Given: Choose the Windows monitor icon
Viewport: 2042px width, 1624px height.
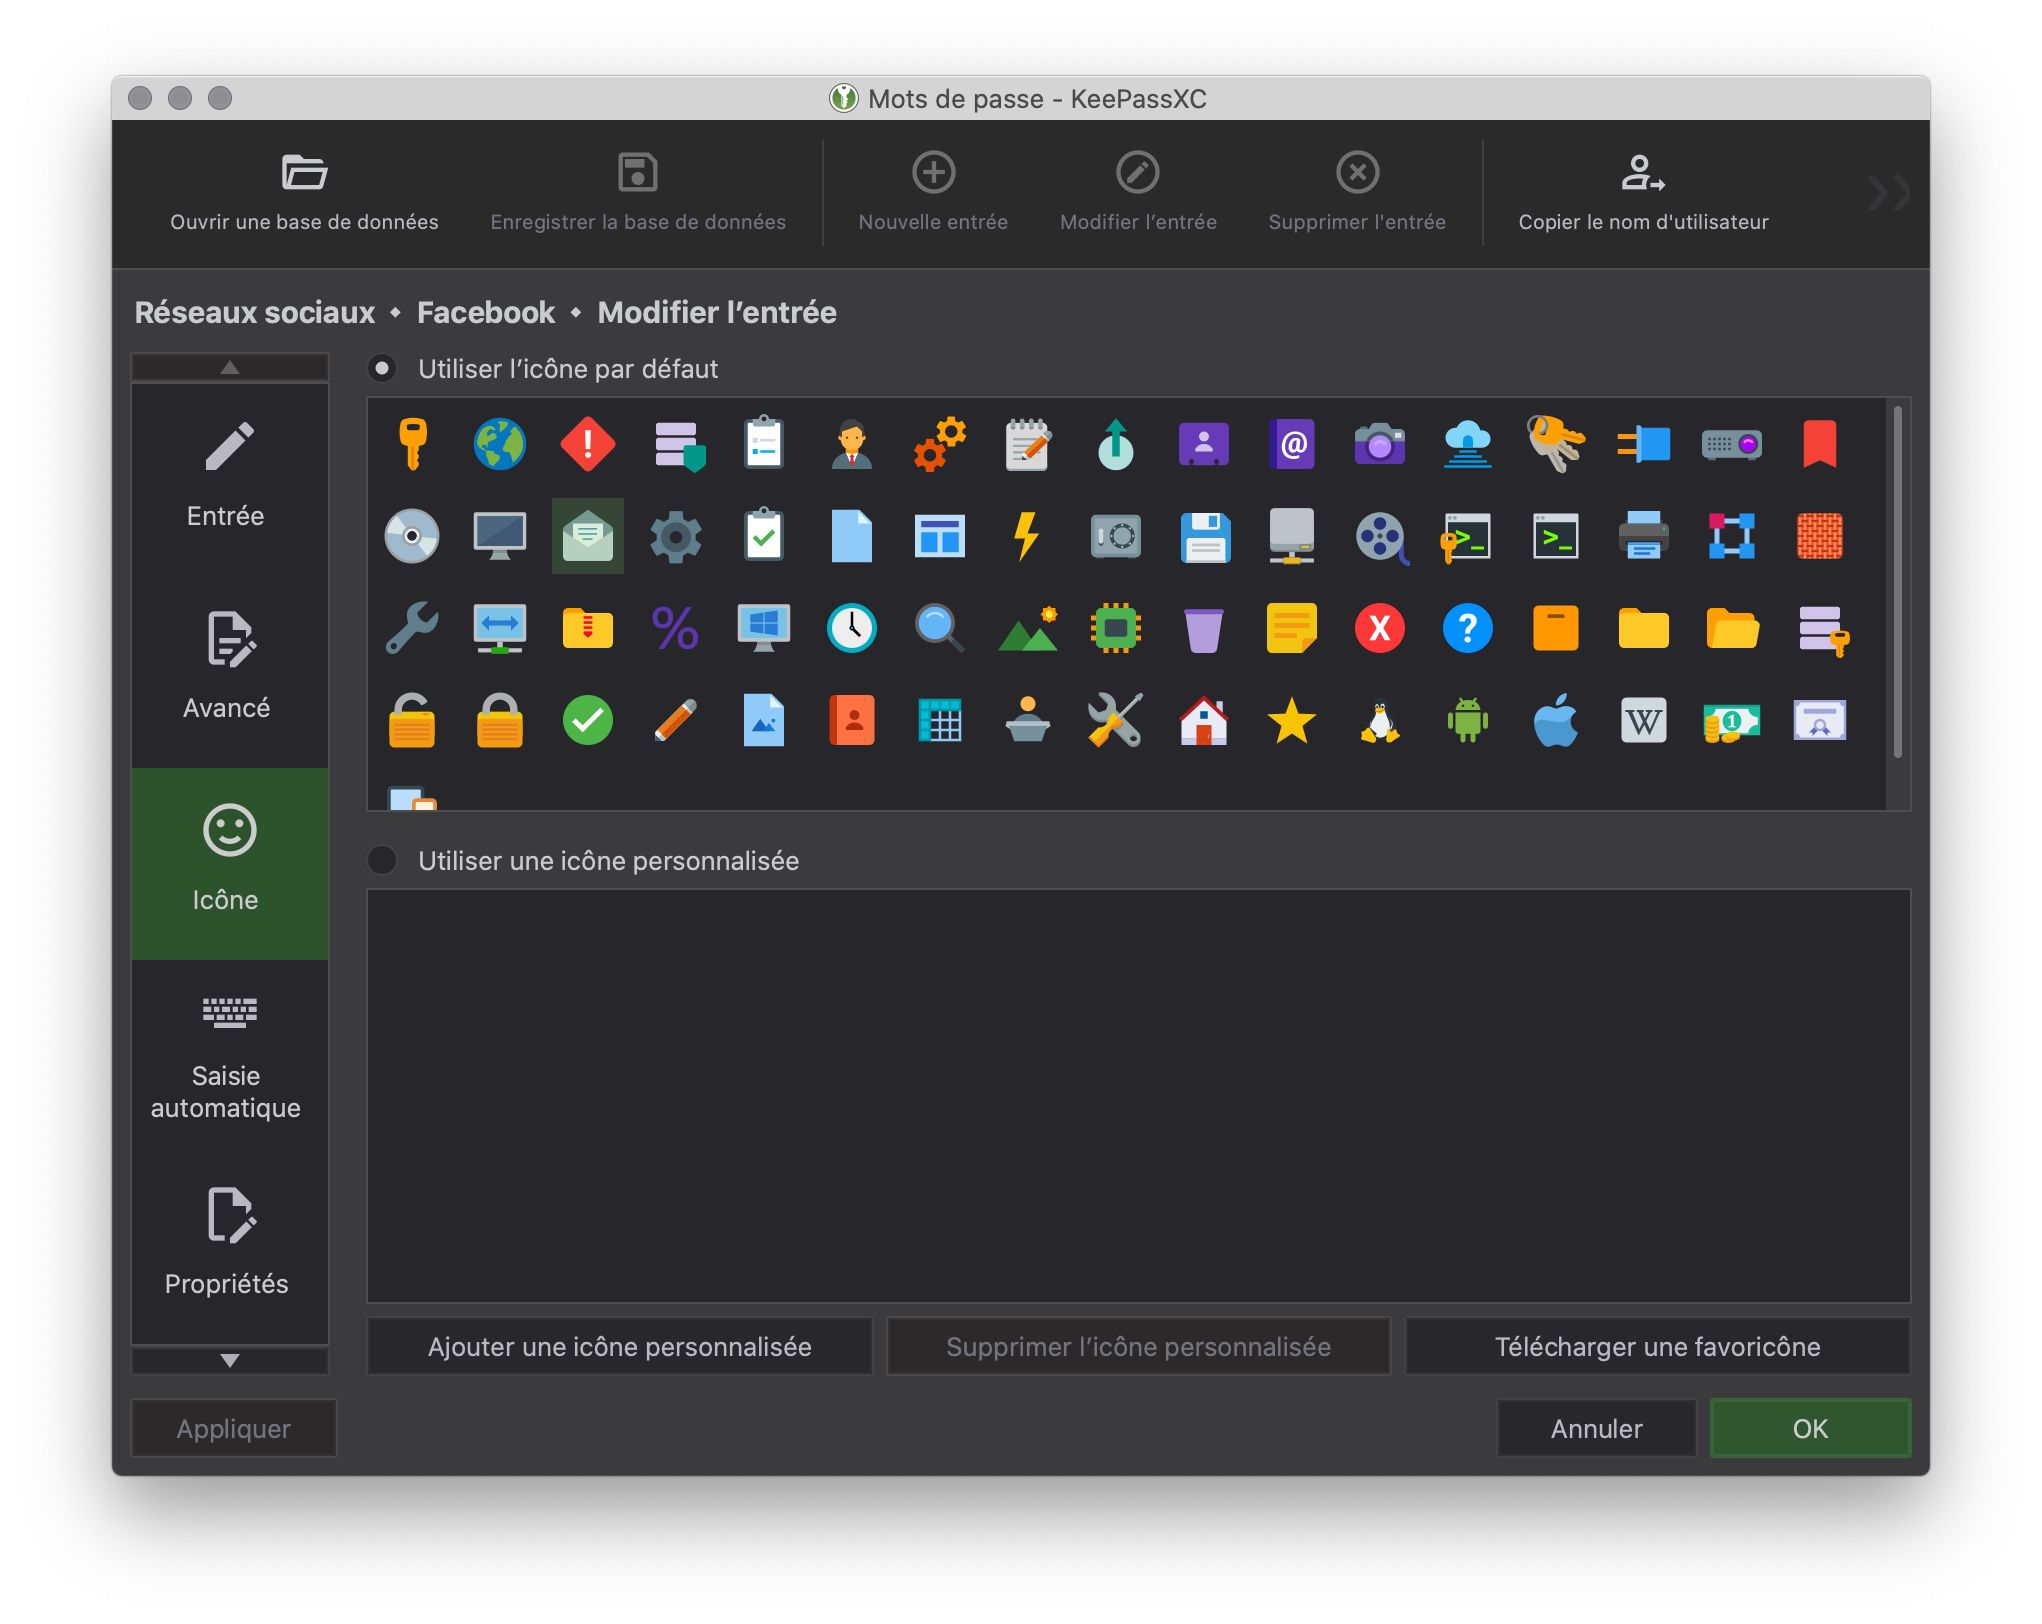Looking at the screenshot, I should [x=764, y=628].
